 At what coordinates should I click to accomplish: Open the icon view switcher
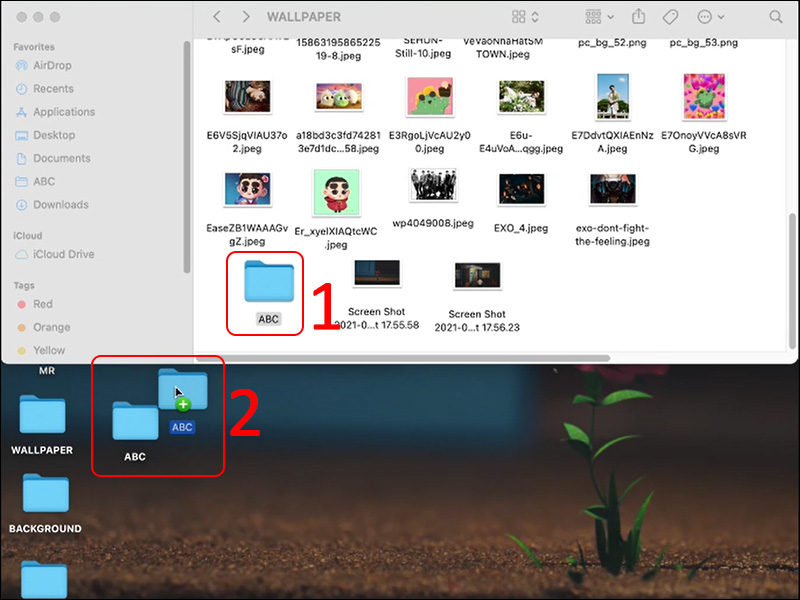[525, 17]
